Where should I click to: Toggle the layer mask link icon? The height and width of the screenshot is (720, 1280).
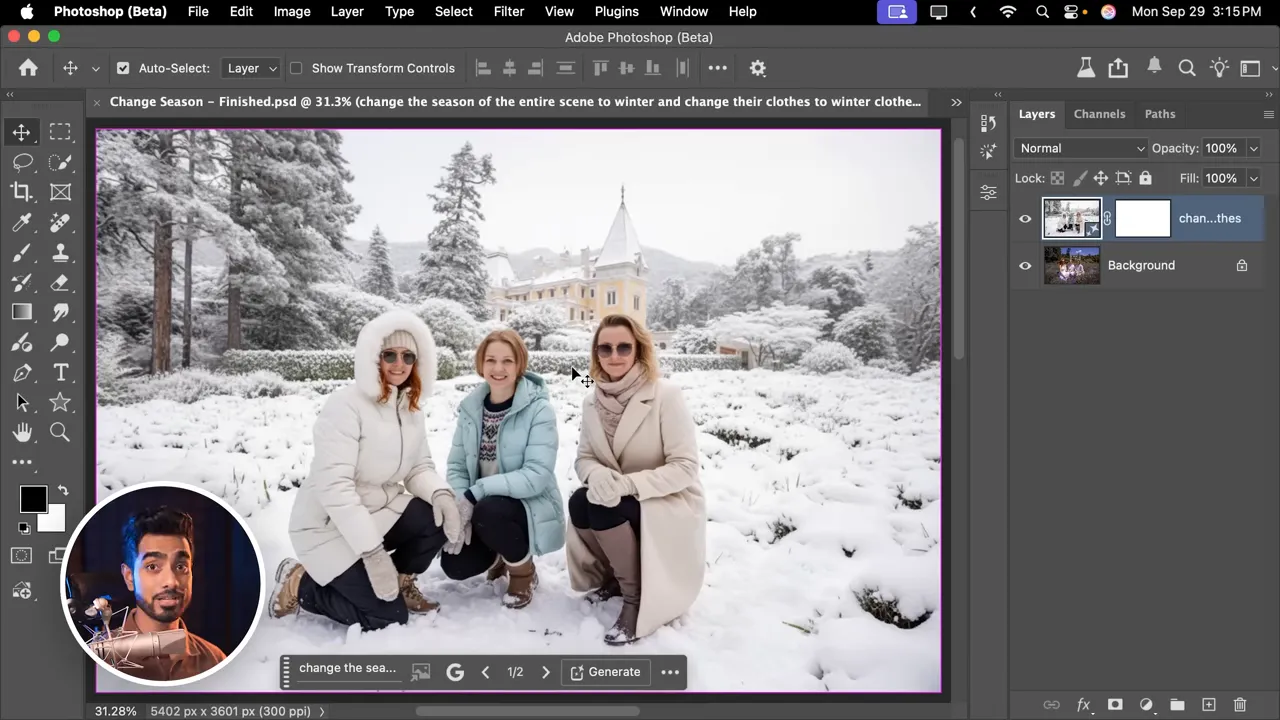point(1107,218)
